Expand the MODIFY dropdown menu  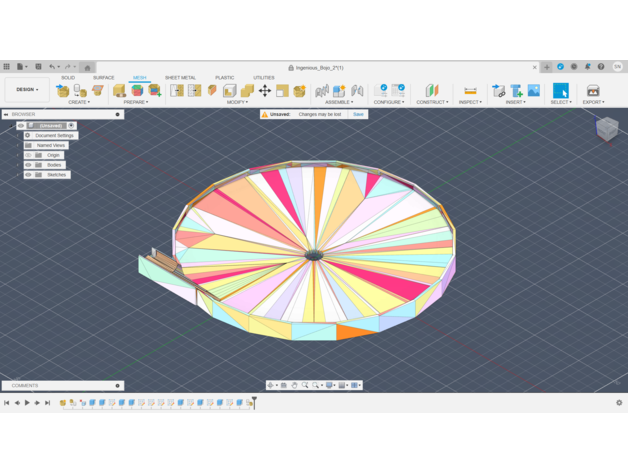pyautogui.click(x=237, y=102)
